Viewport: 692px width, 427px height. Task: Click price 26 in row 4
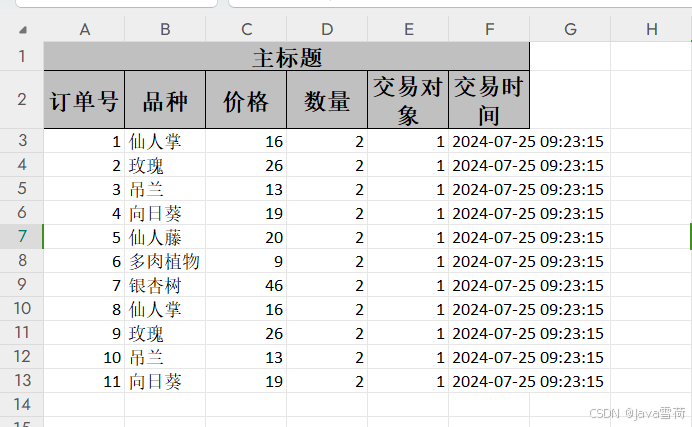point(246,165)
